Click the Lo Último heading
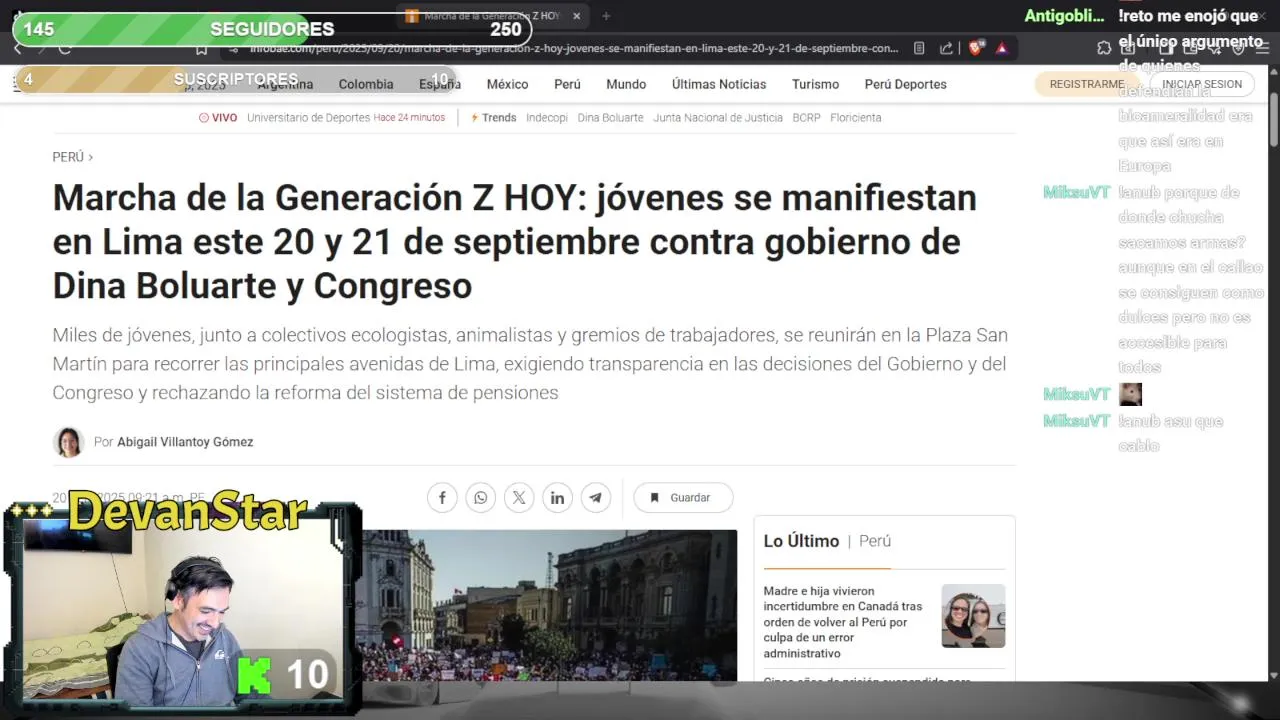The height and width of the screenshot is (720, 1280). point(801,541)
